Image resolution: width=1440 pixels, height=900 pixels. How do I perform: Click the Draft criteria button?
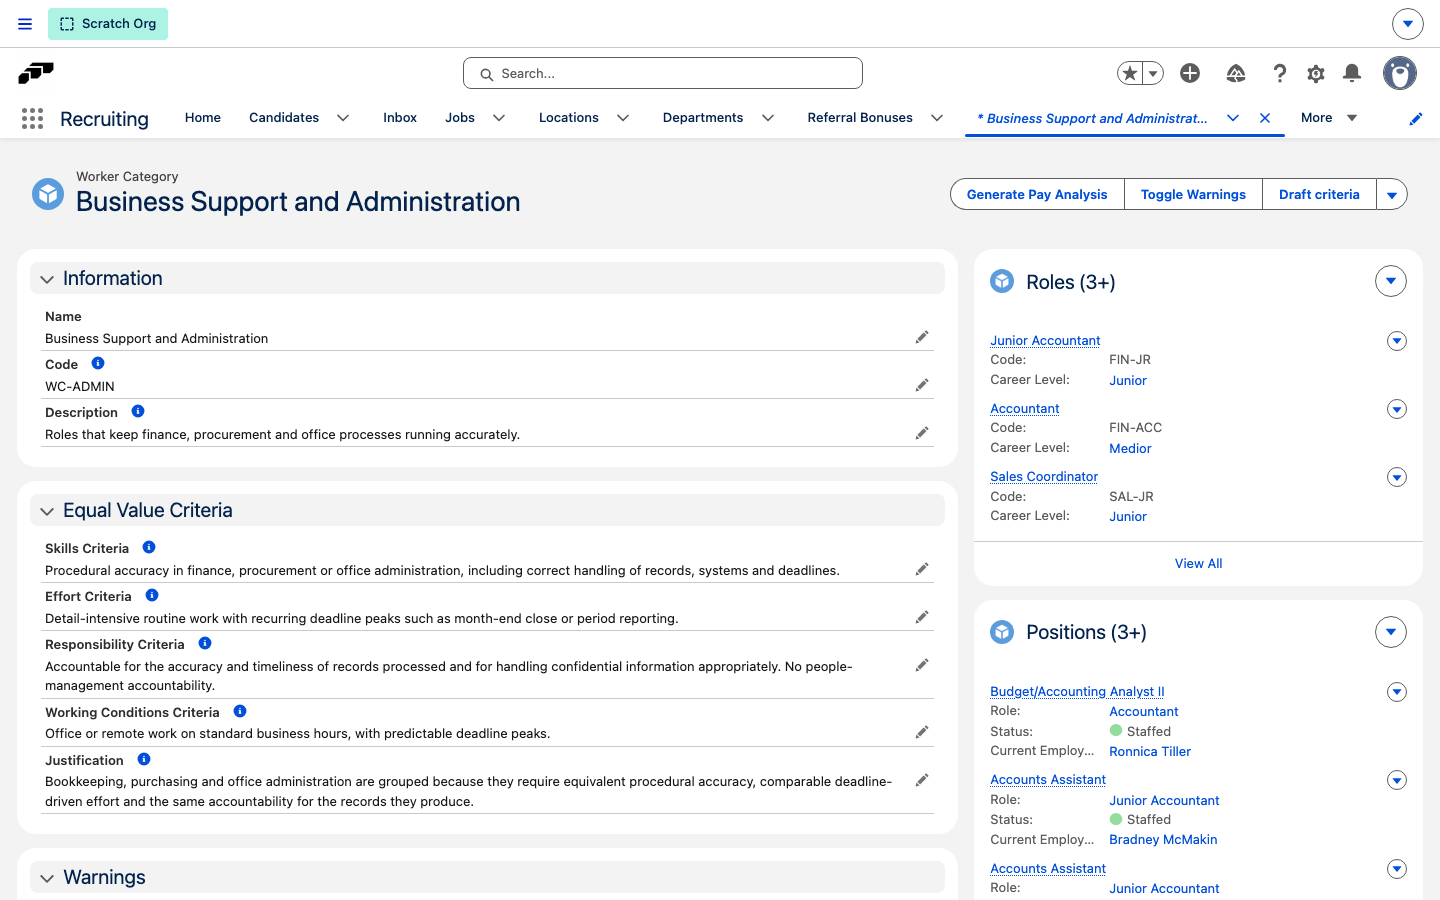pyautogui.click(x=1319, y=195)
